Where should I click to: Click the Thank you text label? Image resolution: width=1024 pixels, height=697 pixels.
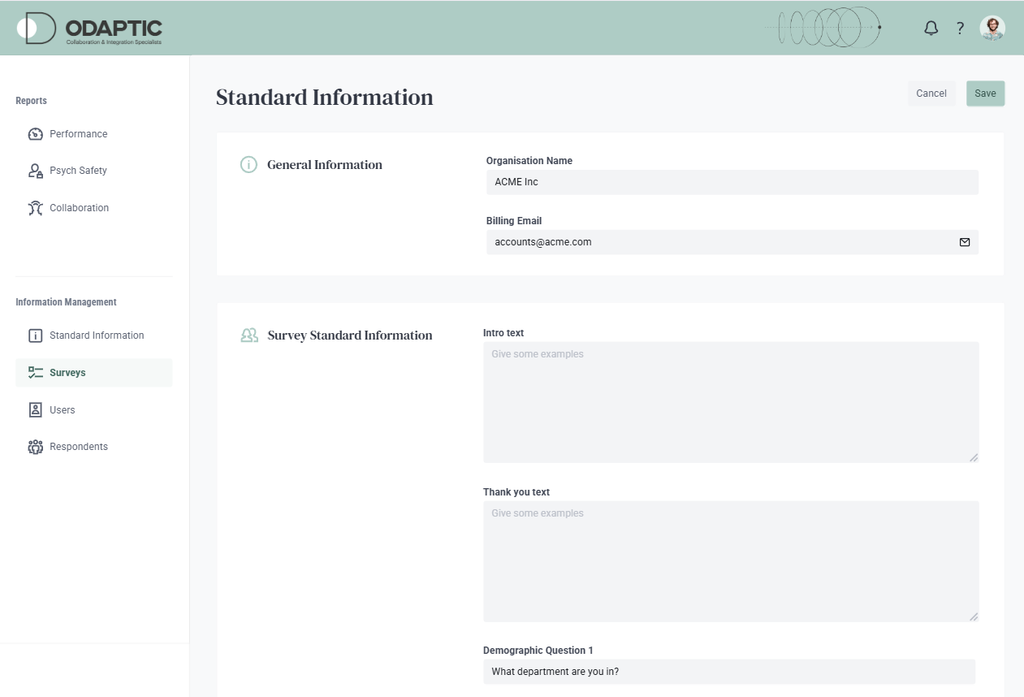point(517,492)
